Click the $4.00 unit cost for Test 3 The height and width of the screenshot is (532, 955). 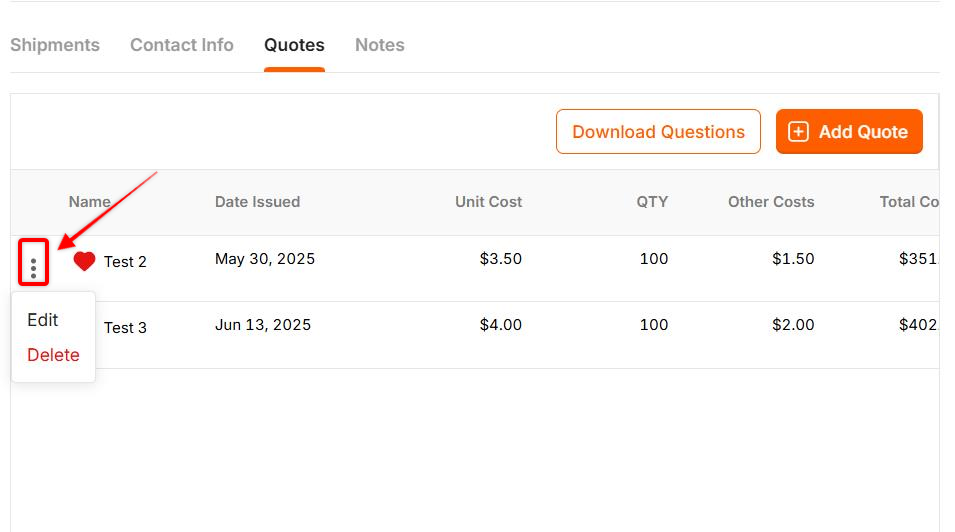pos(501,325)
